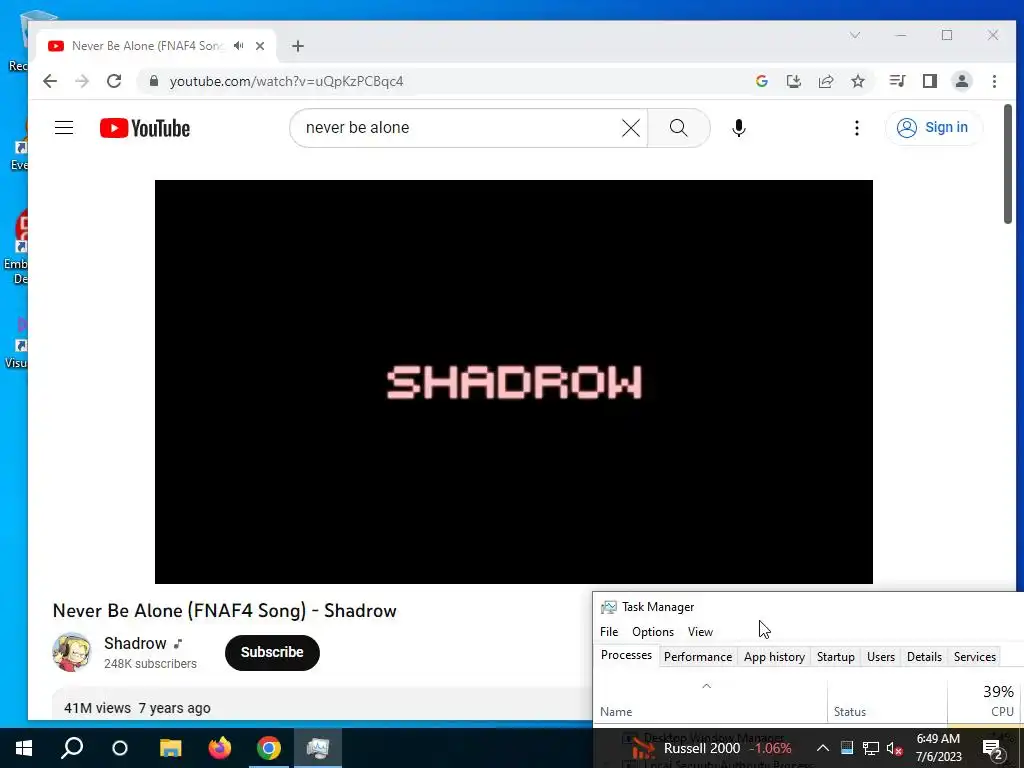1024x768 pixels.
Task: Click the volume muted tray icon
Action: [894, 748]
